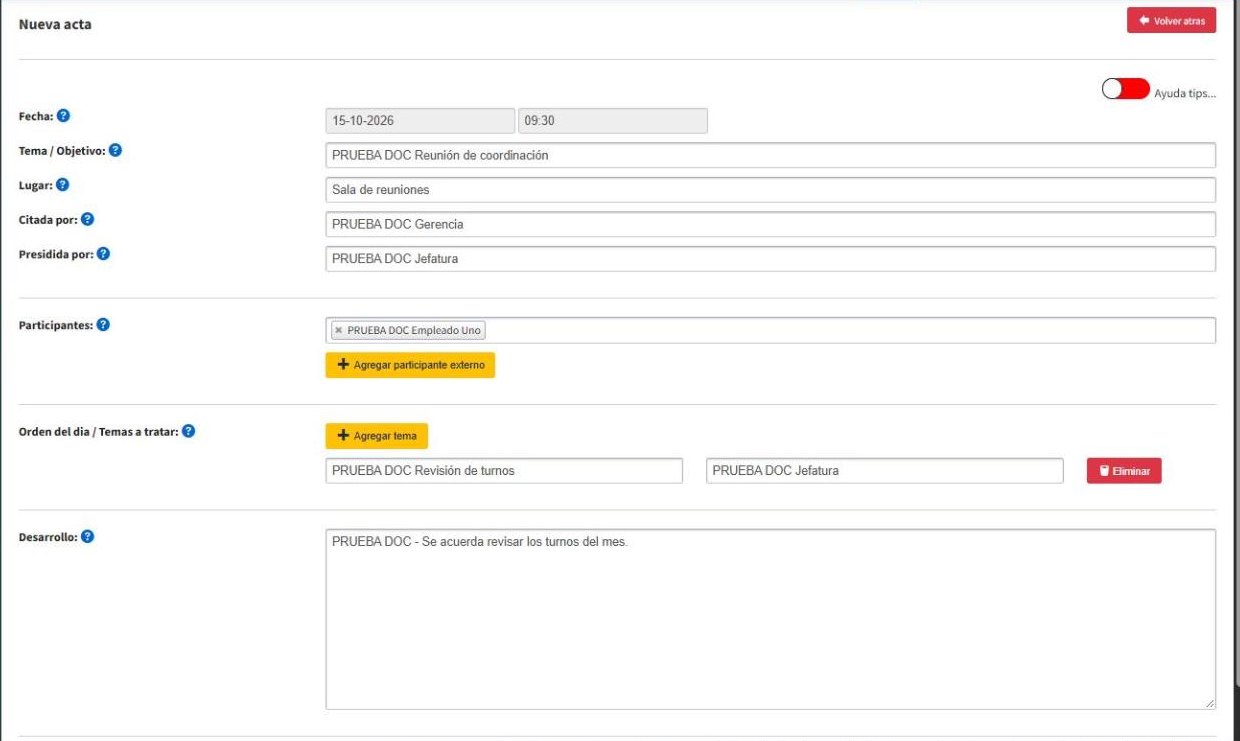The height and width of the screenshot is (741, 1240).
Task: Click the Desarrollo textarea resize handle
Action: point(1210,704)
